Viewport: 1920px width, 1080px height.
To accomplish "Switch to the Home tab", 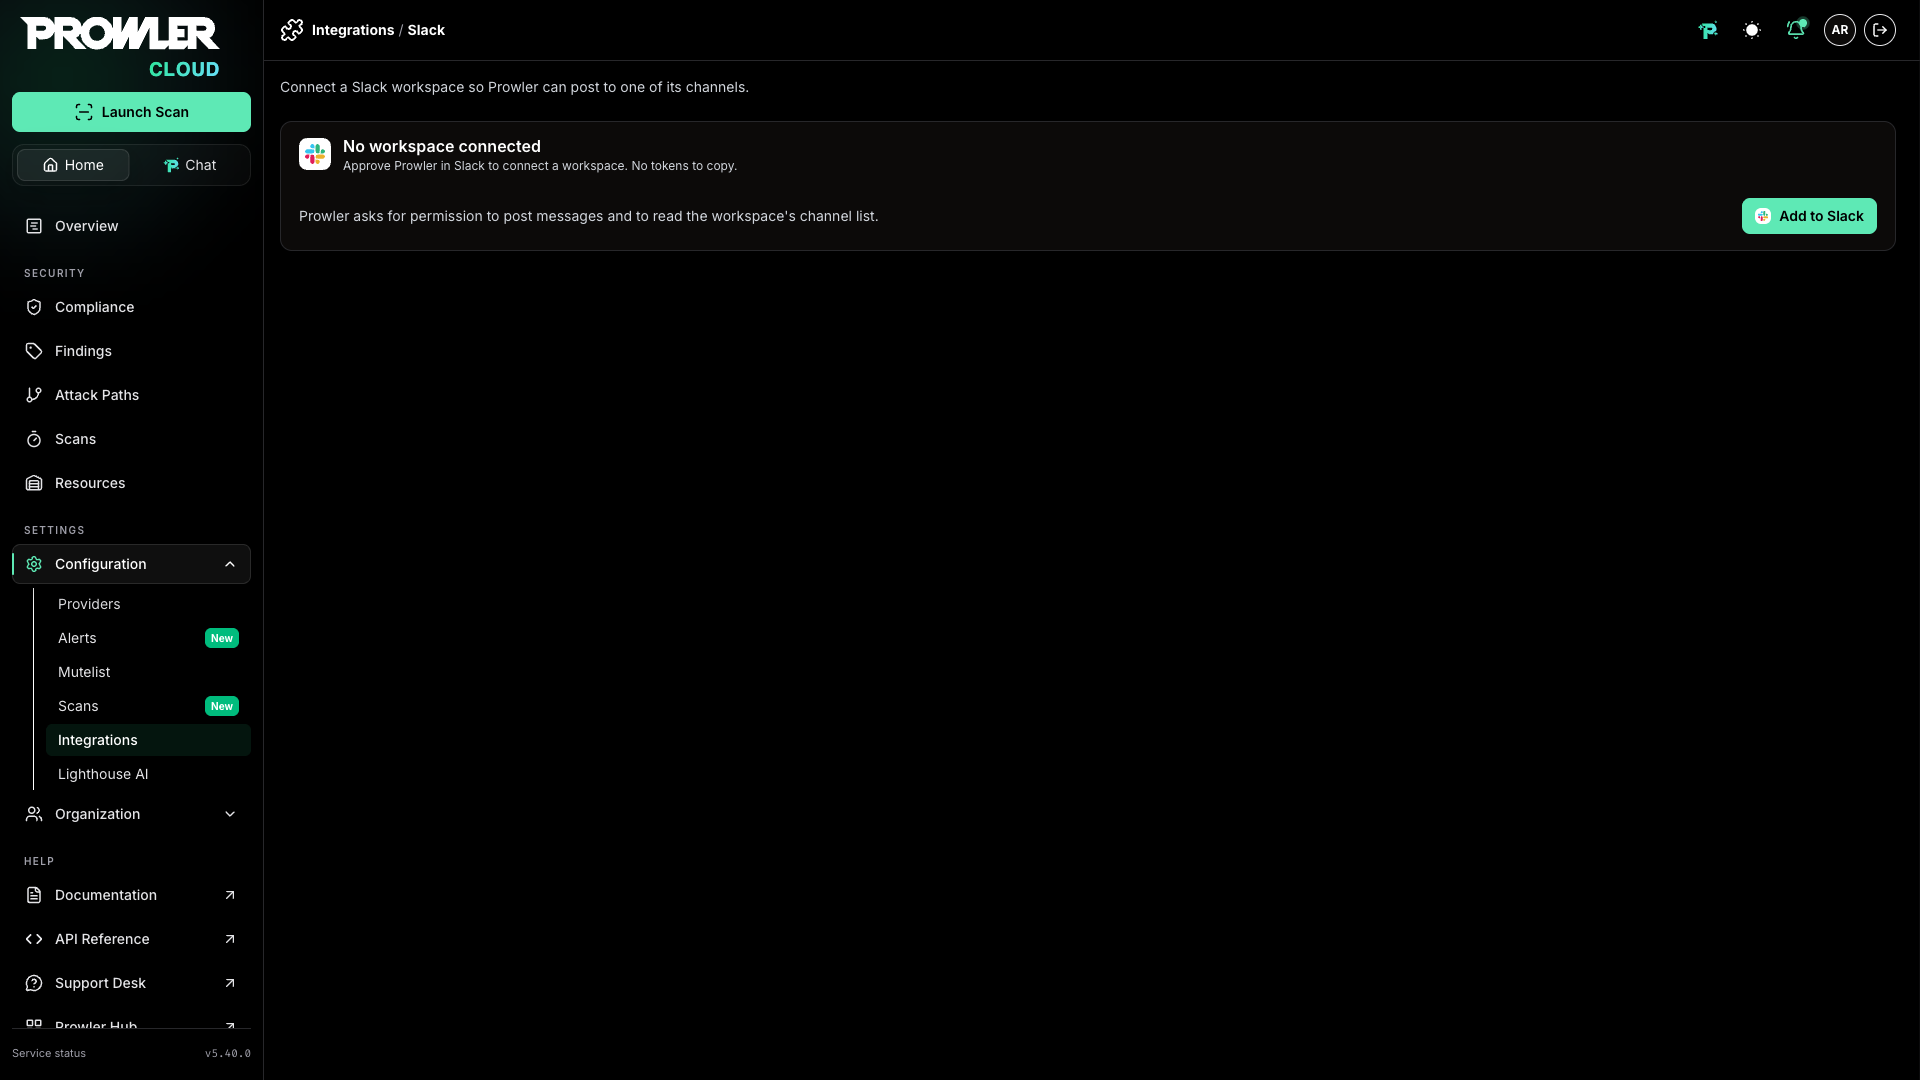I will coord(73,165).
